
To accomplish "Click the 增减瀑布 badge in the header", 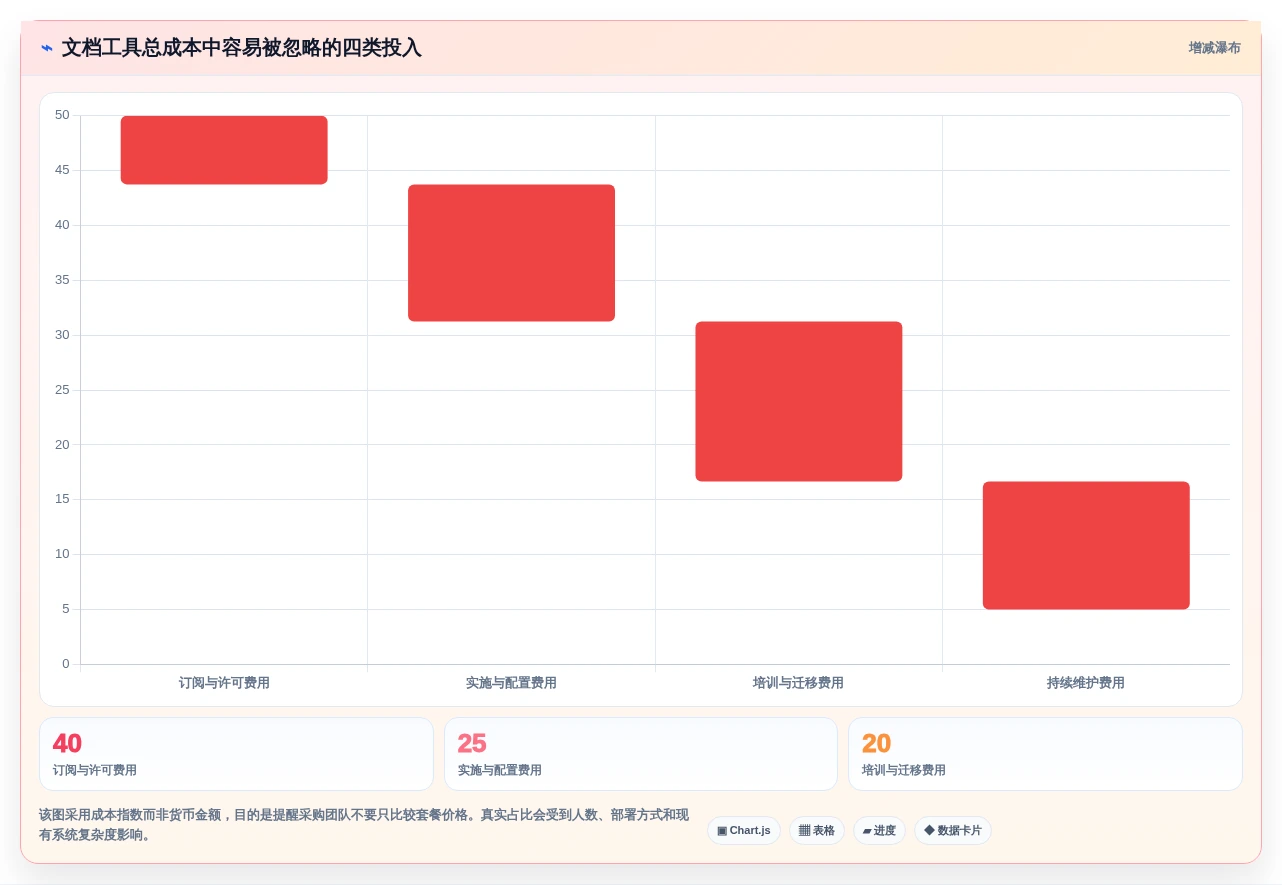I will 1214,48.
